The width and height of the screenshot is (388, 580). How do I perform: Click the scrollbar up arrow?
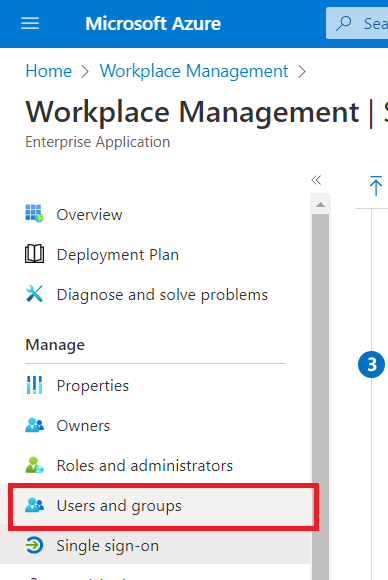[321, 205]
